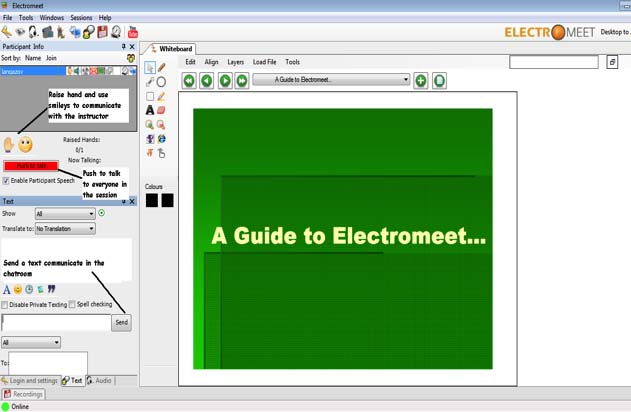
Task: Open the File menu
Action: [x=7, y=18]
